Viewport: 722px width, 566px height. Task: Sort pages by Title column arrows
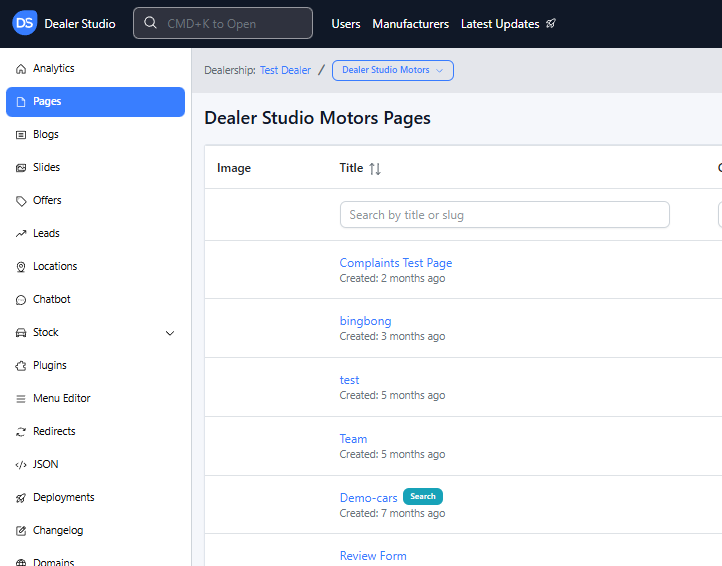[x=375, y=169]
